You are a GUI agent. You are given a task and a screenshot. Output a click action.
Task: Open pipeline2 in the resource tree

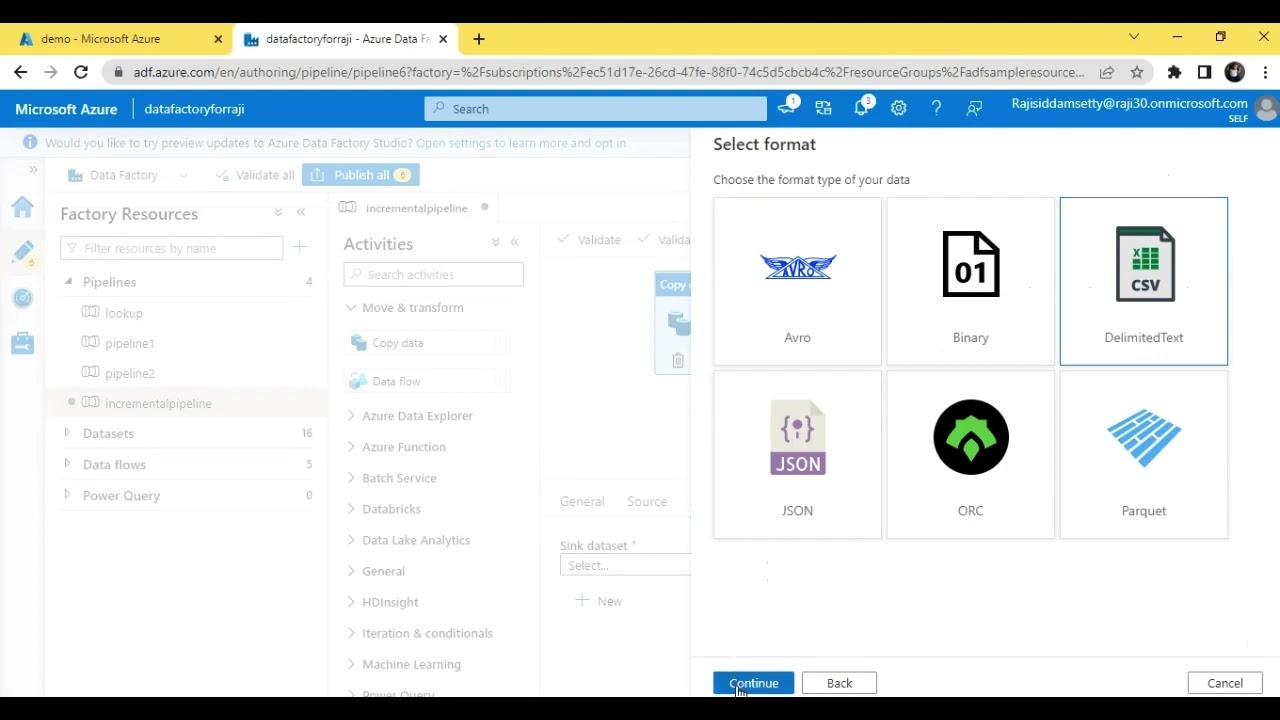click(129, 373)
